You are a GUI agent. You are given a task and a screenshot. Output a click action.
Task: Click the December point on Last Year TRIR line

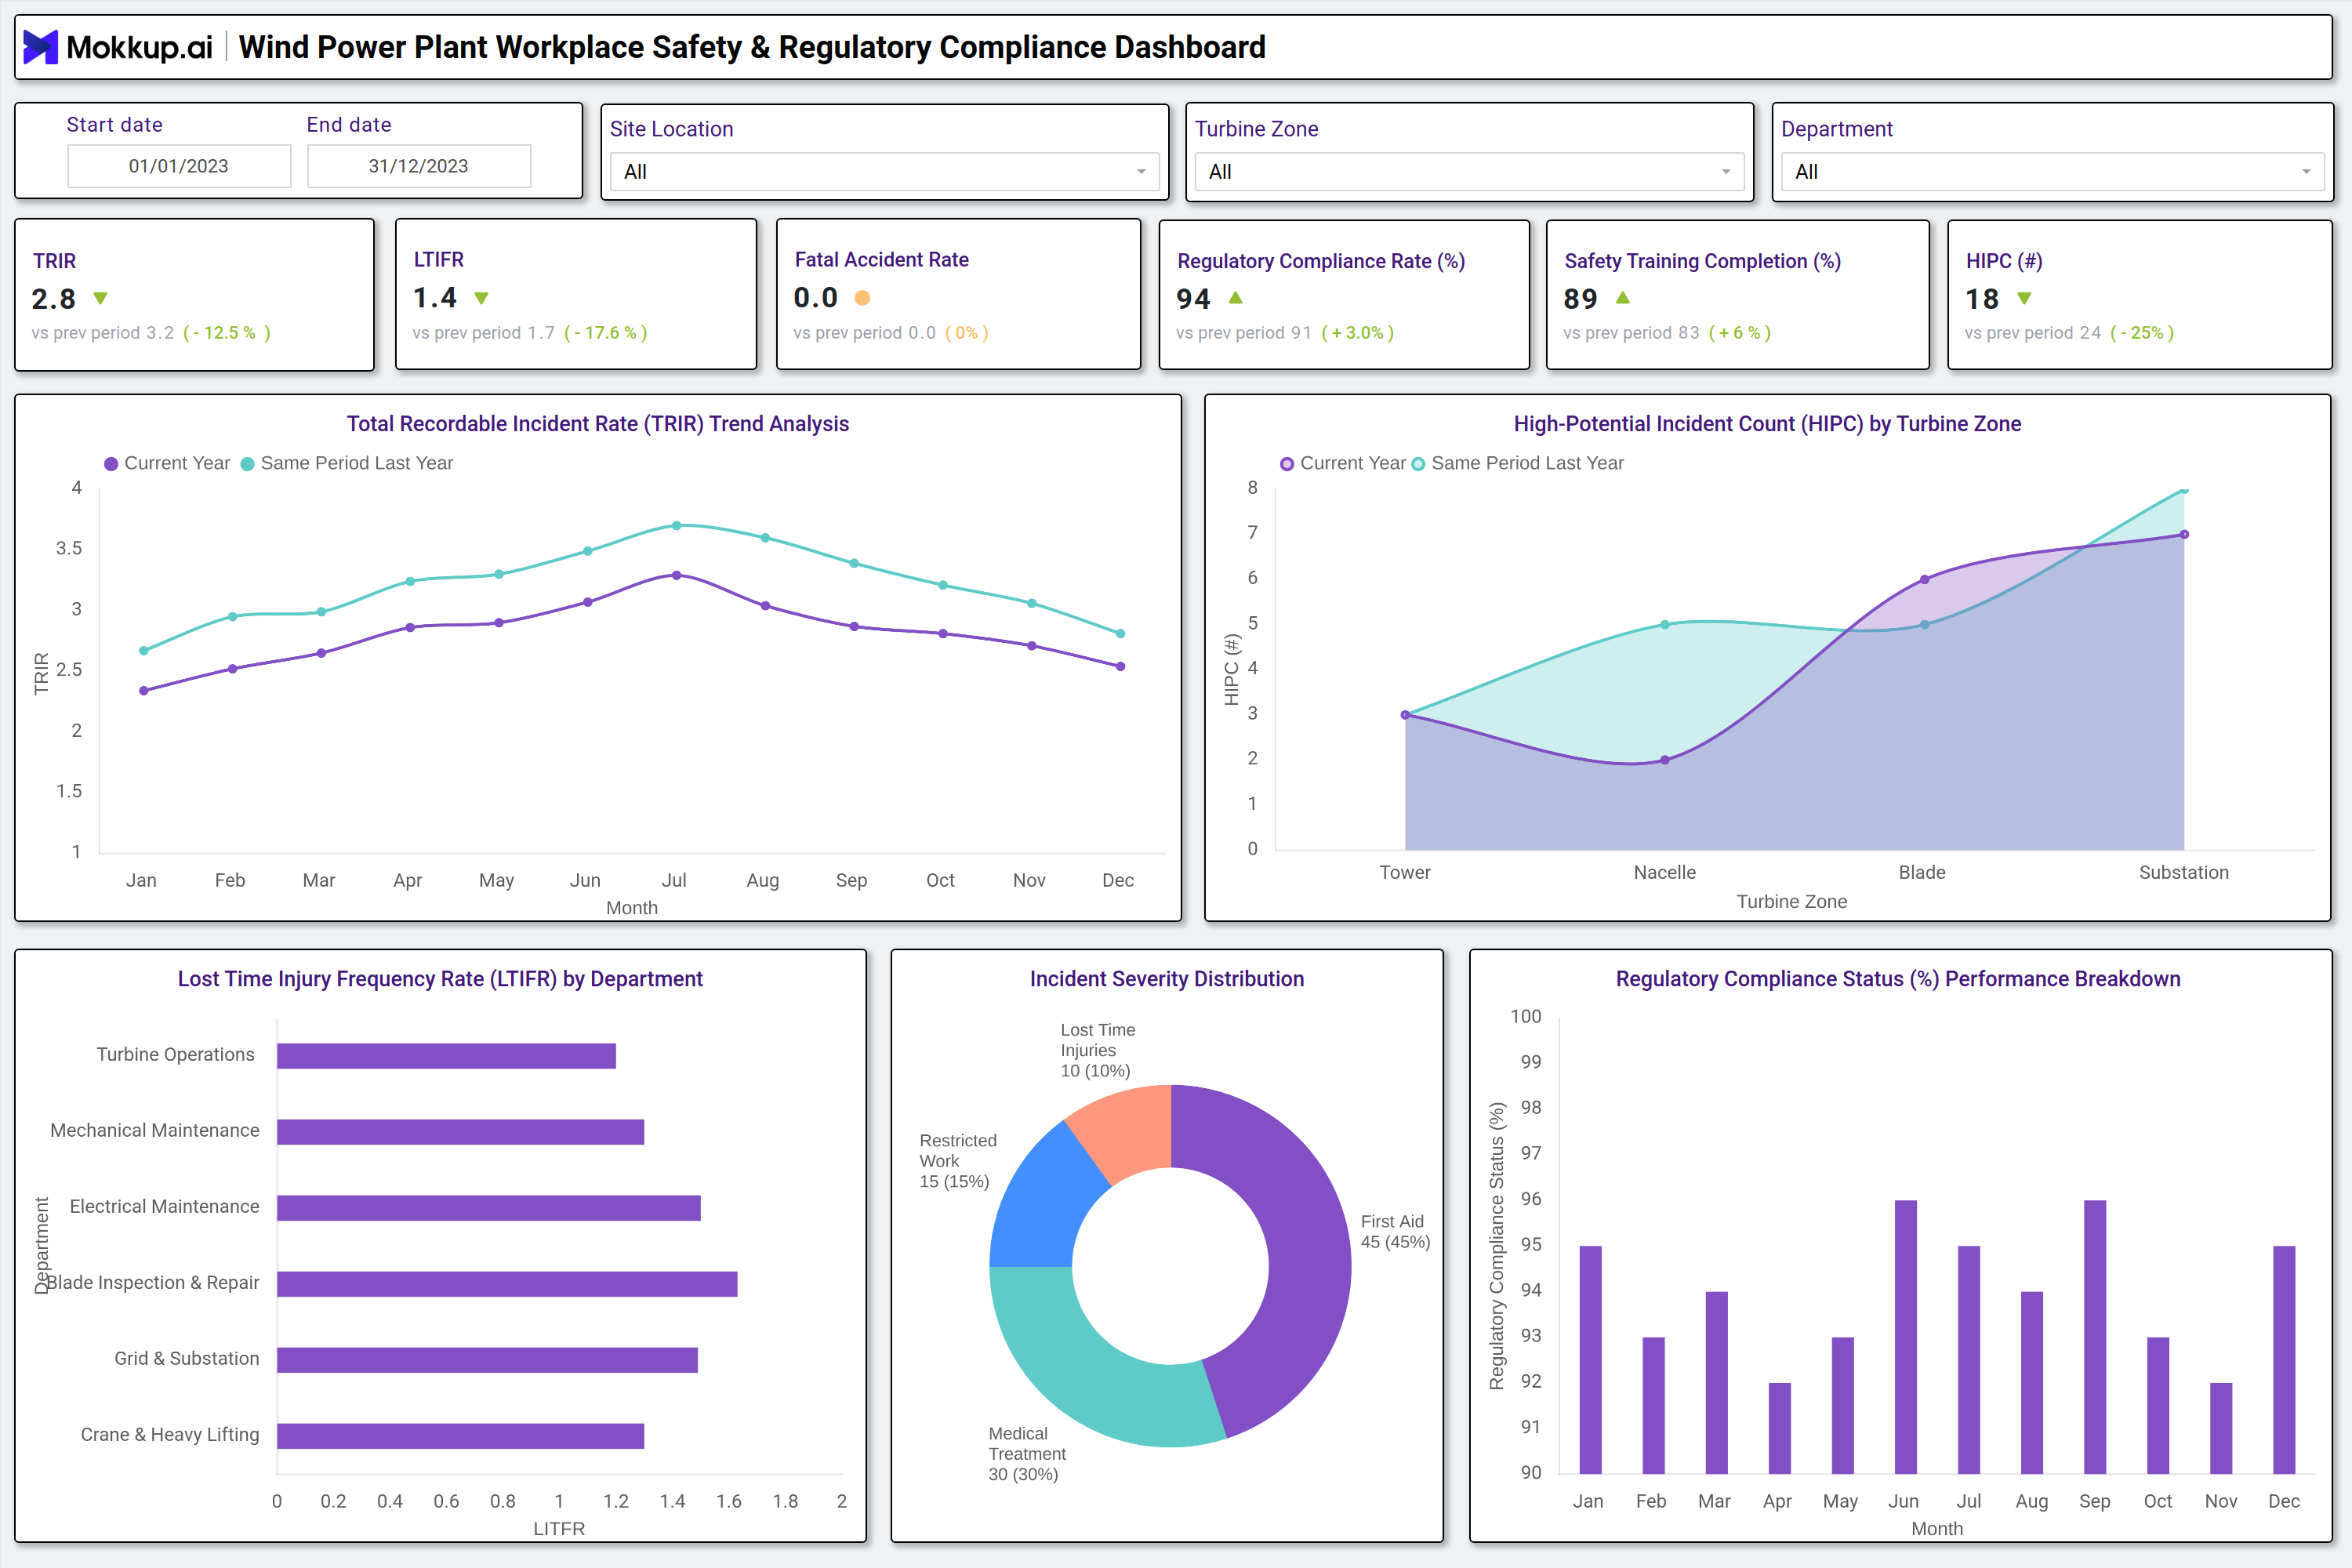(x=1120, y=633)
